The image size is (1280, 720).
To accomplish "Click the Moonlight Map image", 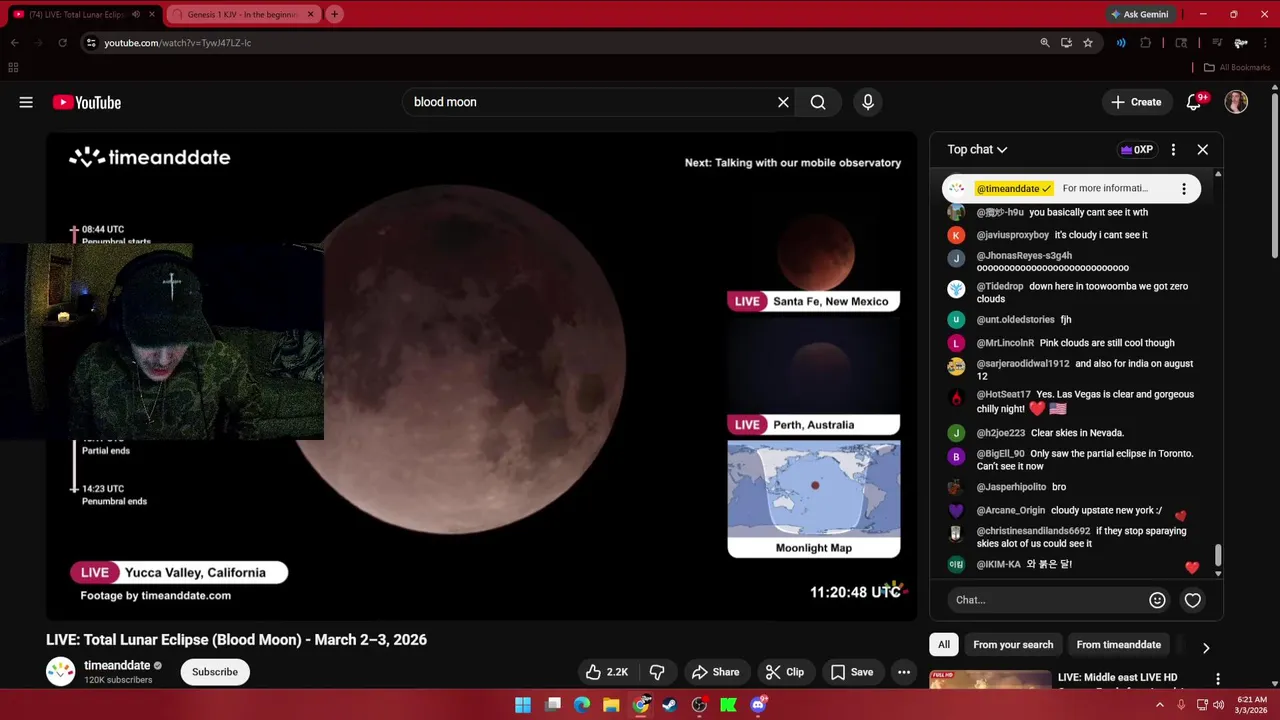I will click(814, 490).
